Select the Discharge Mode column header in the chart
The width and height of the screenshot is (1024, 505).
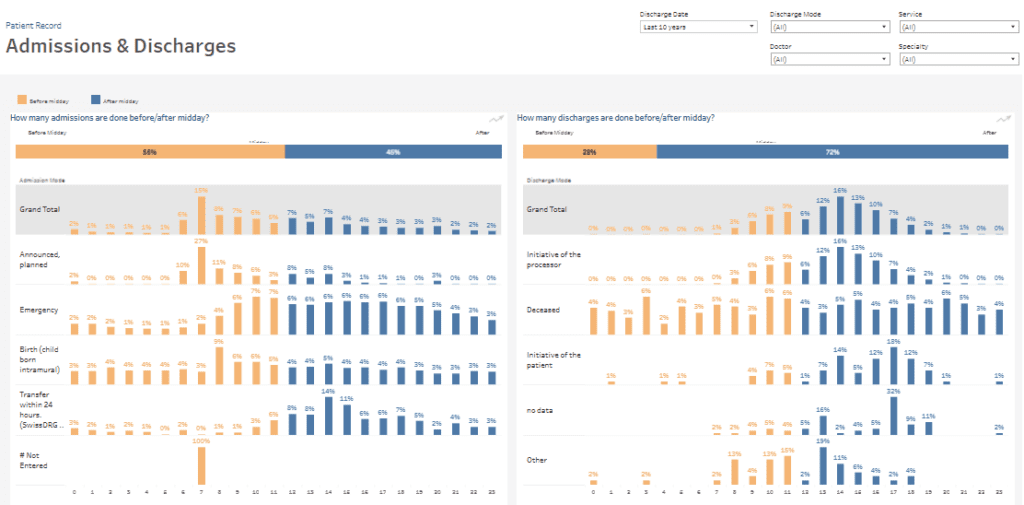click(x=549, y=180)
